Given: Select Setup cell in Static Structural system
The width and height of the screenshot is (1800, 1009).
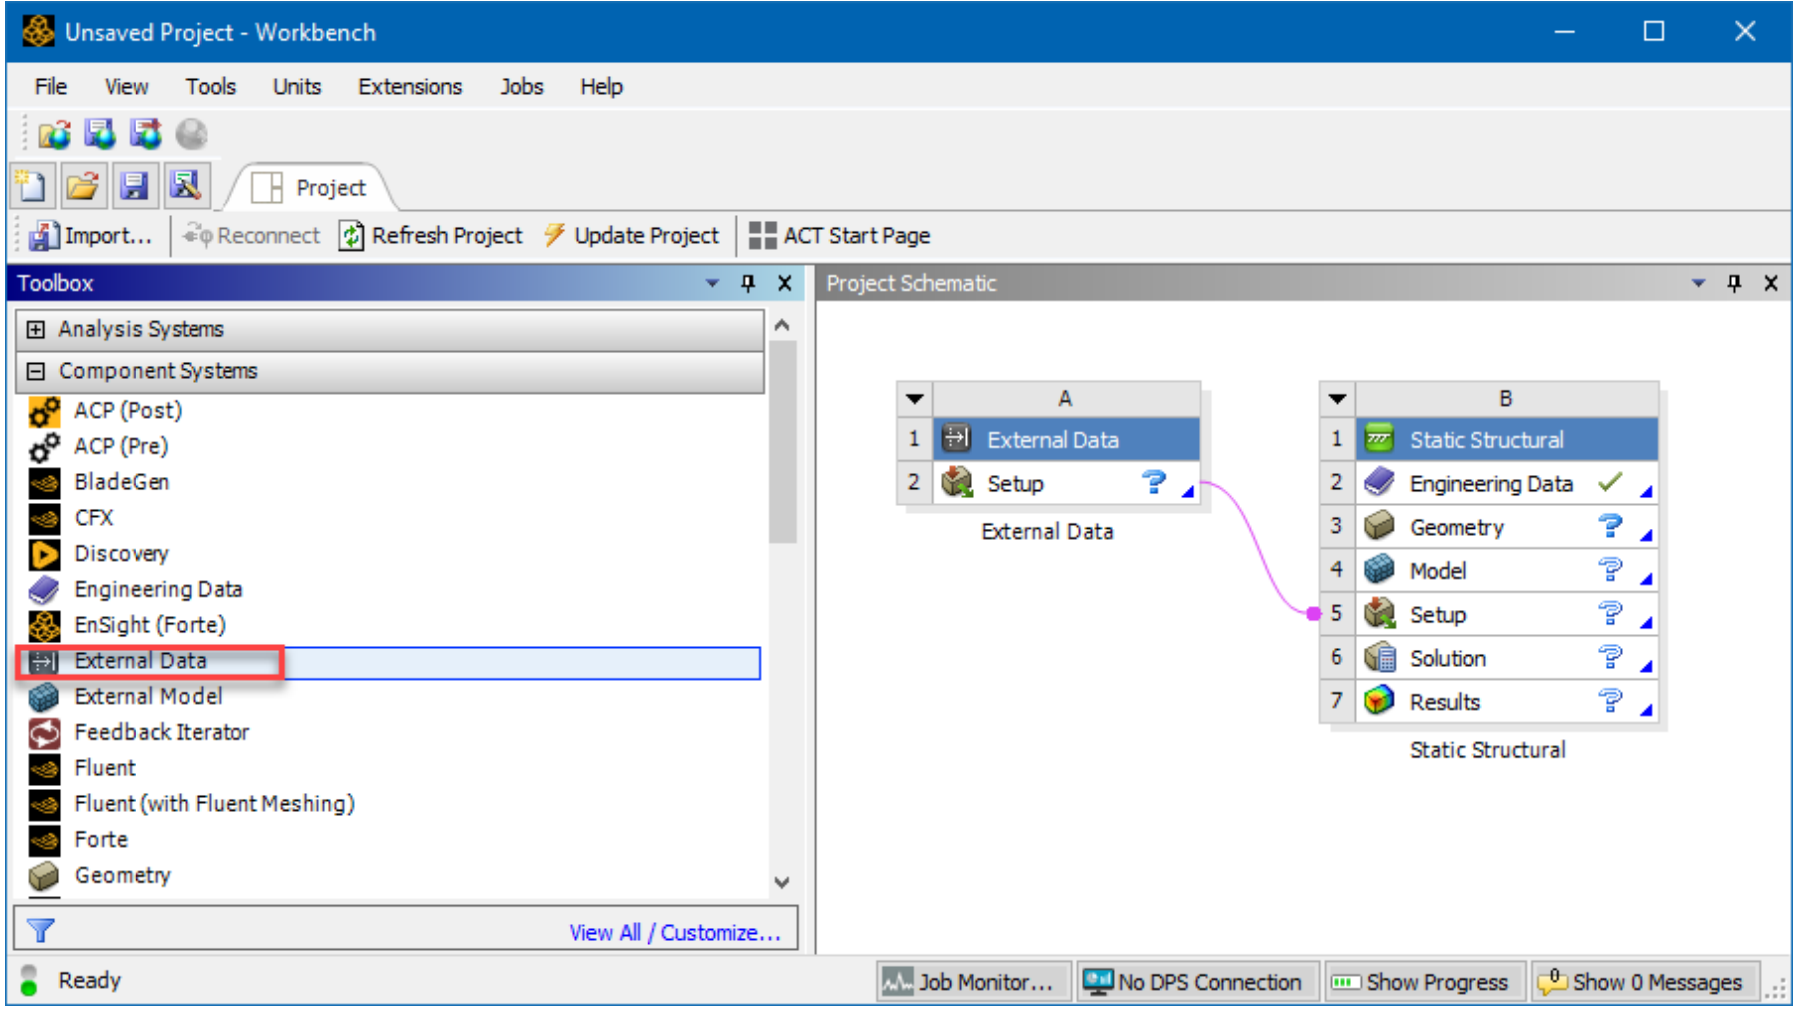Looking at the screenshot, I should (1506, 615).
